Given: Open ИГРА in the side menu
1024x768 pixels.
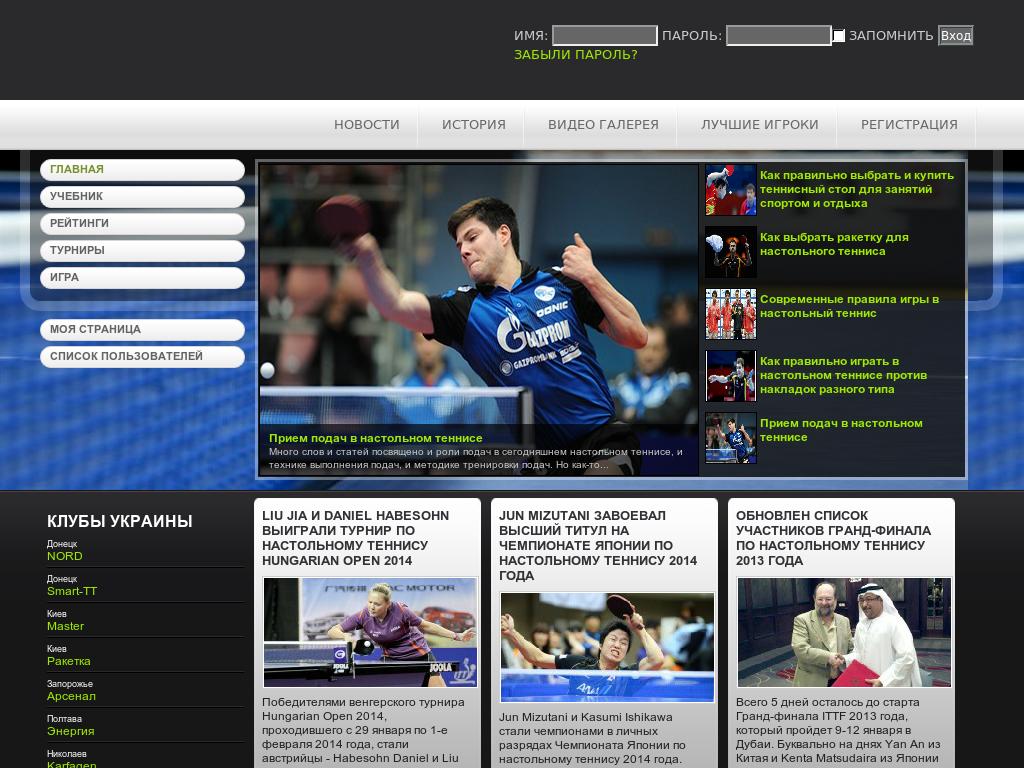Looking at the screenshot, I should pyautogui.click(x=142, y=278).
